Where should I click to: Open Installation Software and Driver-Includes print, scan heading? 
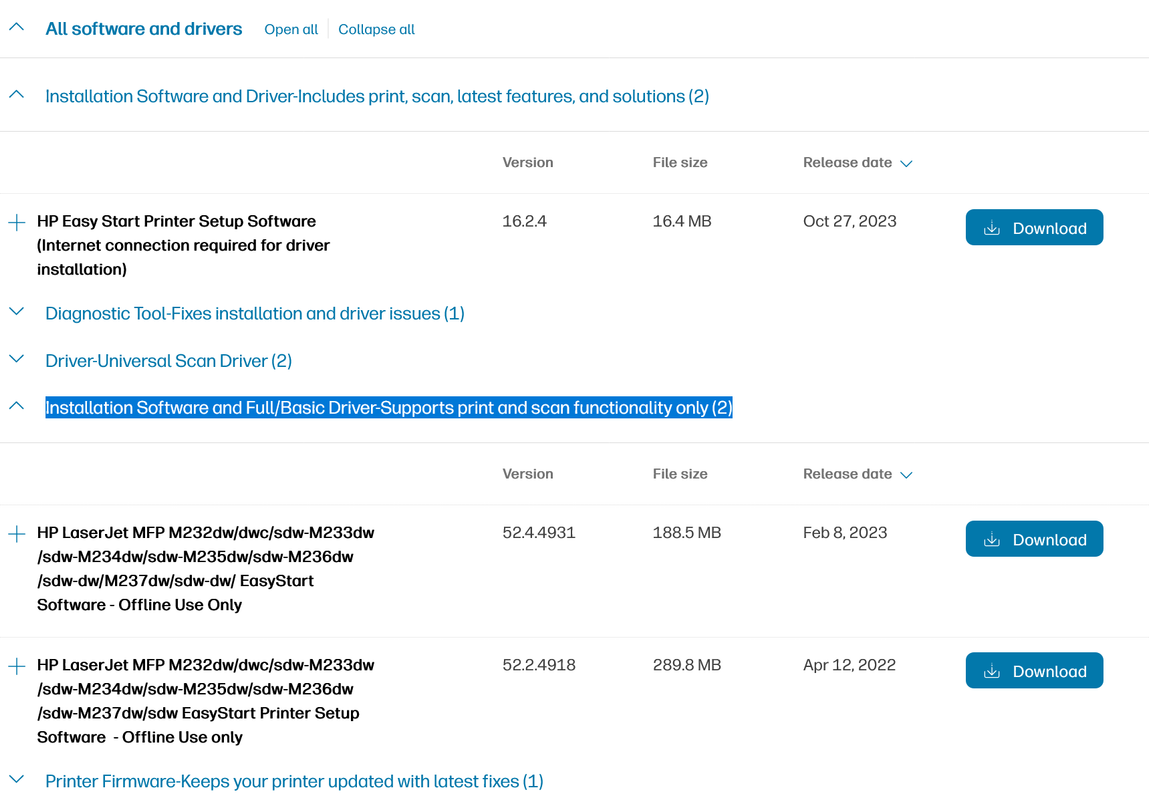coord(377,97)
